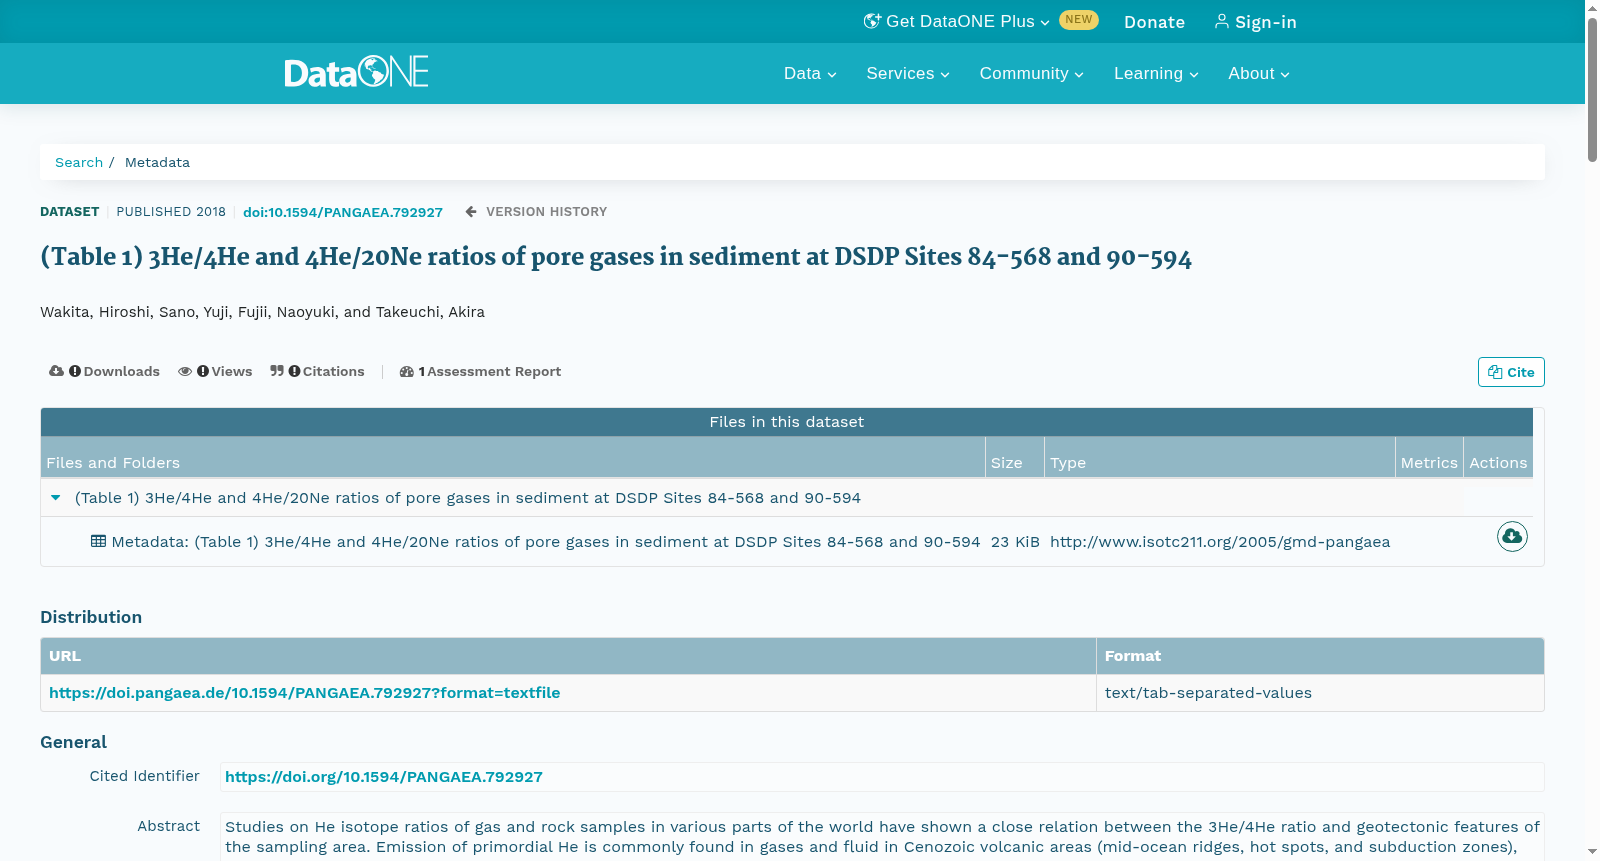Click the Distribution section heading

pyautogui.click(x=91, y=617)
